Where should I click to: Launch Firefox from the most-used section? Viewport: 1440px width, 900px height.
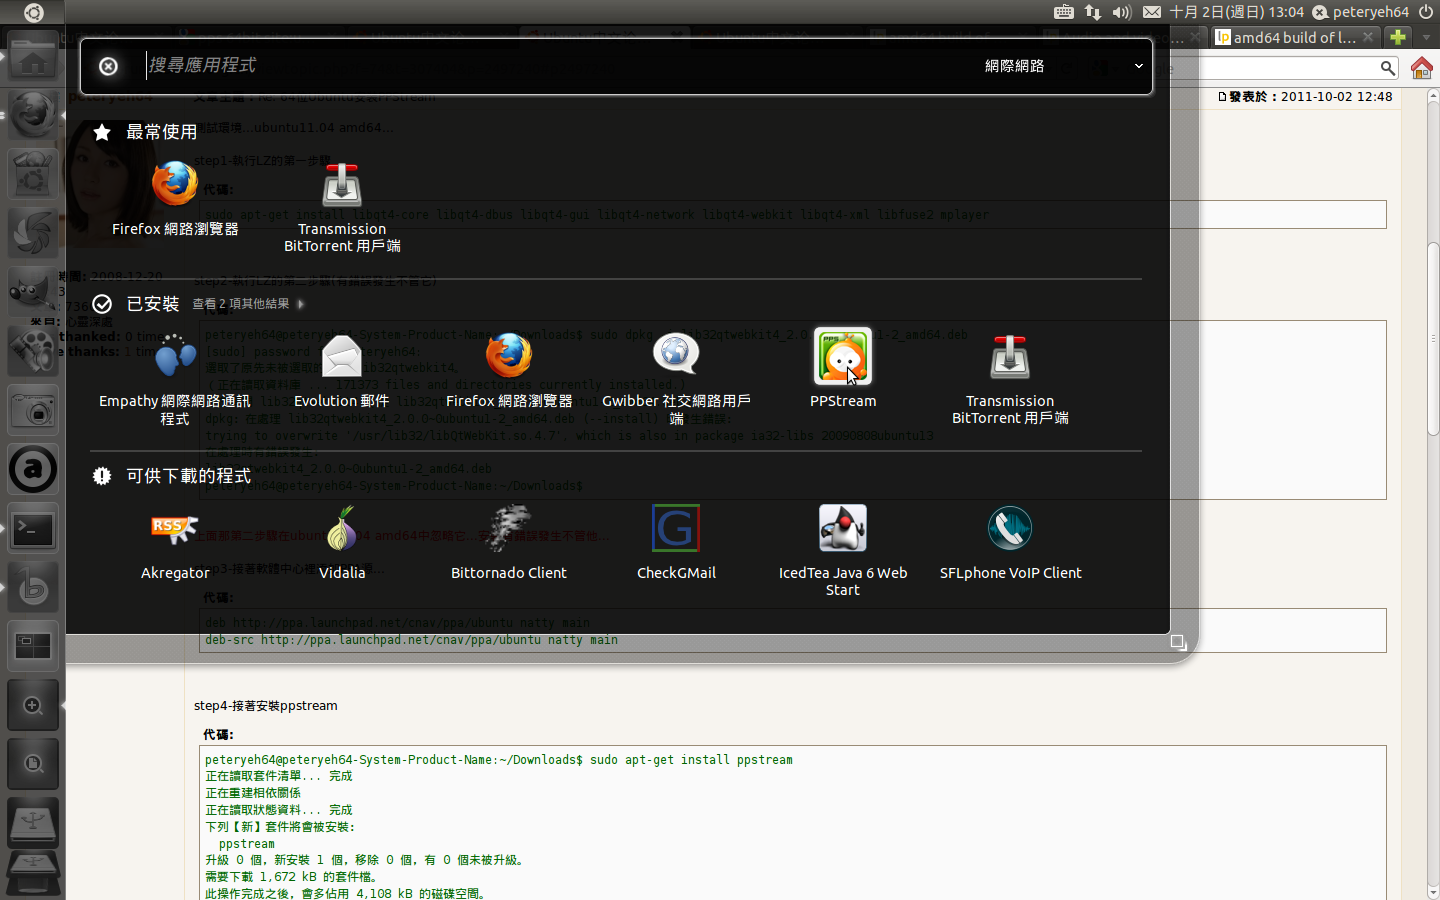175,198
